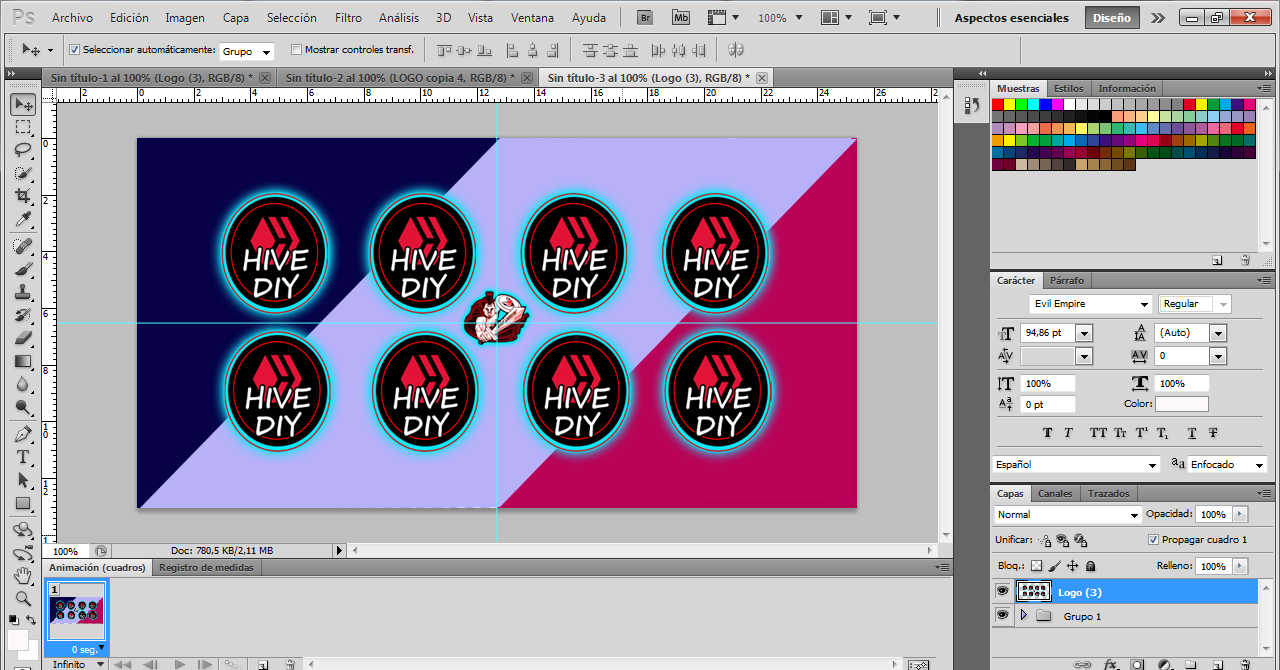Select the Zoom tool in the toolbox
The height and width of the screenshot is (670, 1280).
pos(23,599)
